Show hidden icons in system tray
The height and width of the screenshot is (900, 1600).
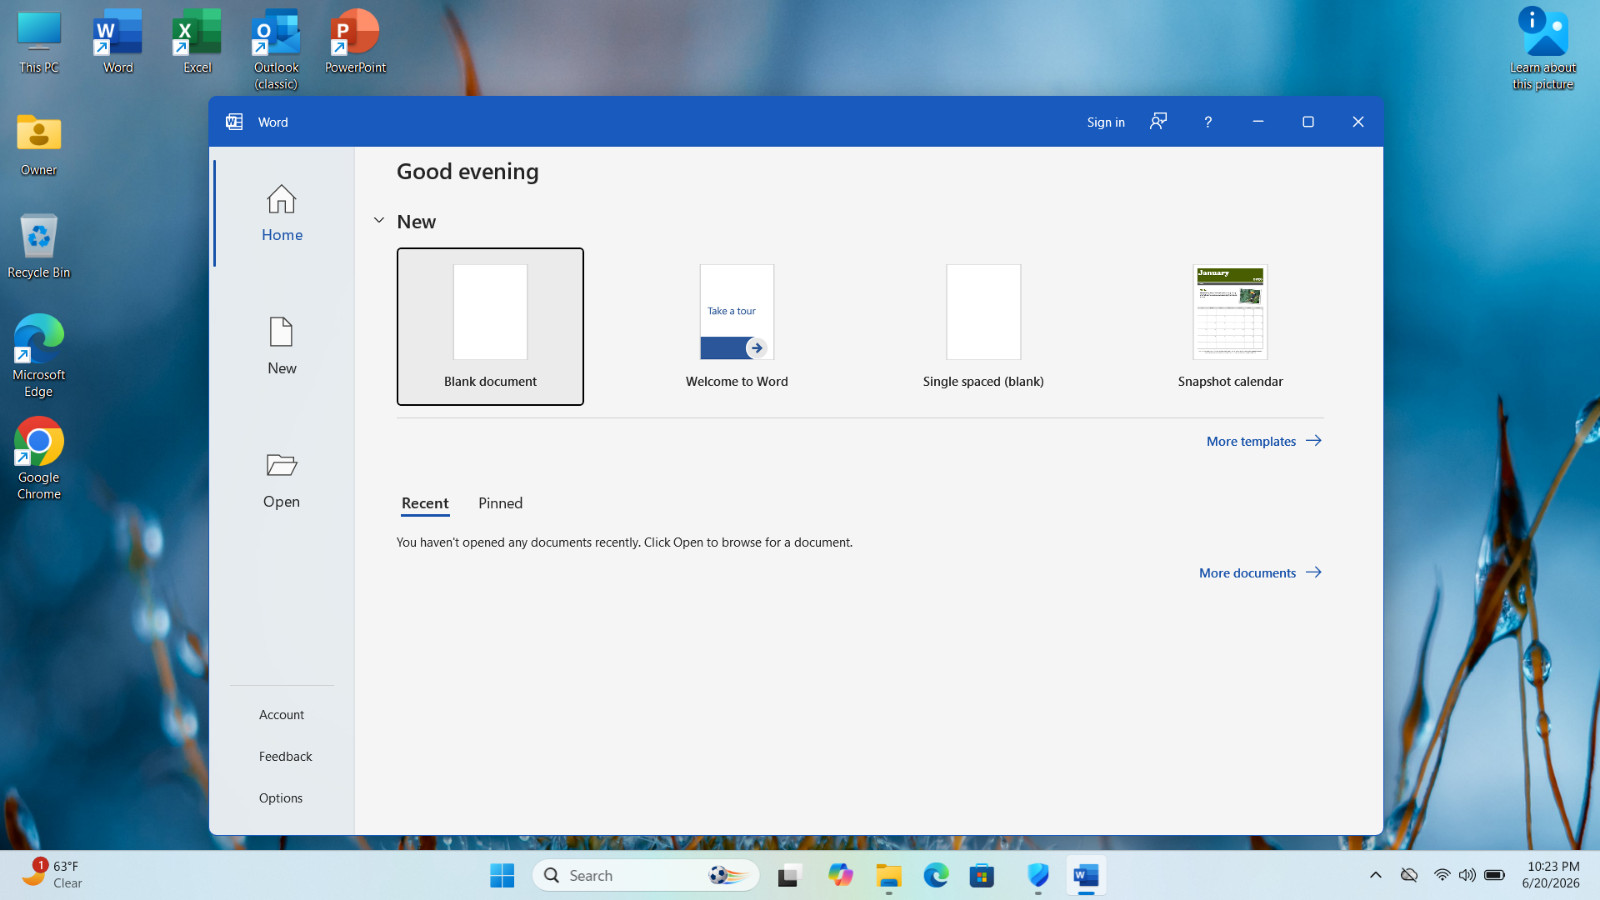tap(1376, 876)
